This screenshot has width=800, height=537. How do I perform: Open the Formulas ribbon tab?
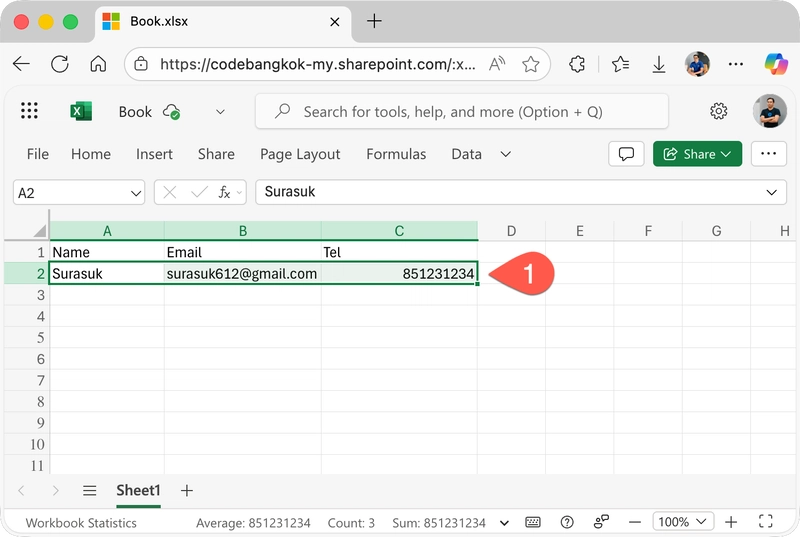(x=396, y=154)
